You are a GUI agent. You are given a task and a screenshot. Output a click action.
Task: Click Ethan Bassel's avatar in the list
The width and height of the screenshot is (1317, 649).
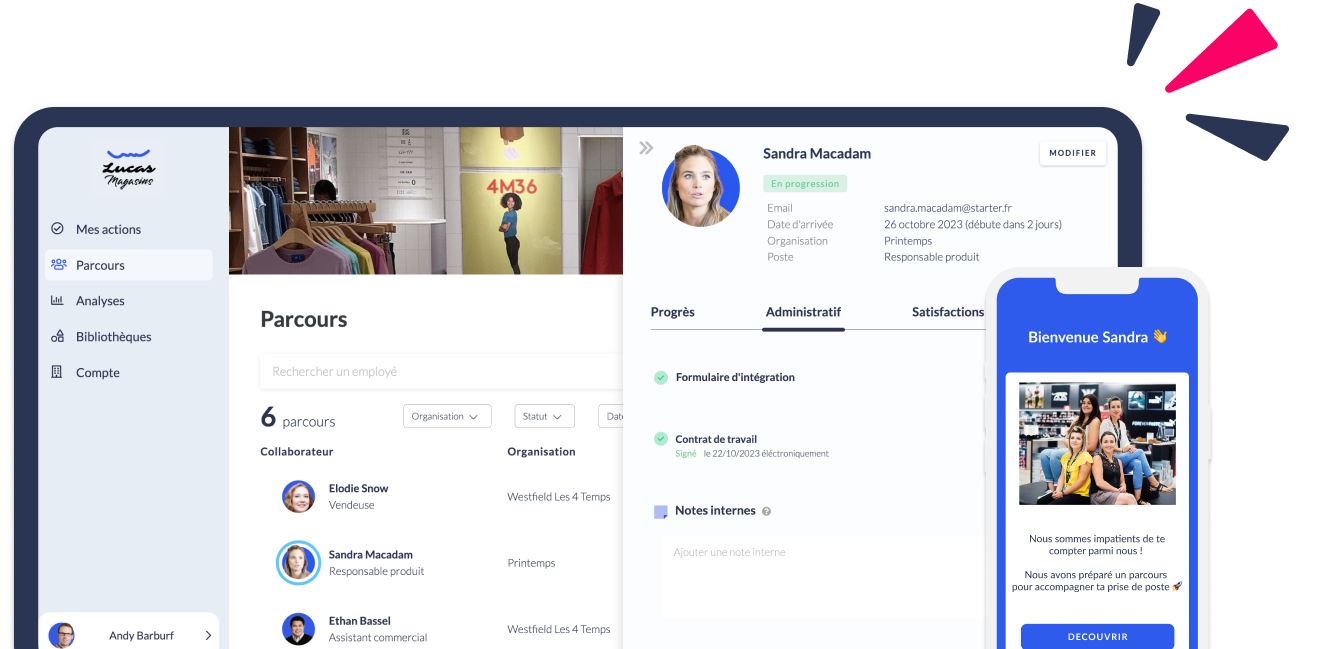click(x=298, y=629)
